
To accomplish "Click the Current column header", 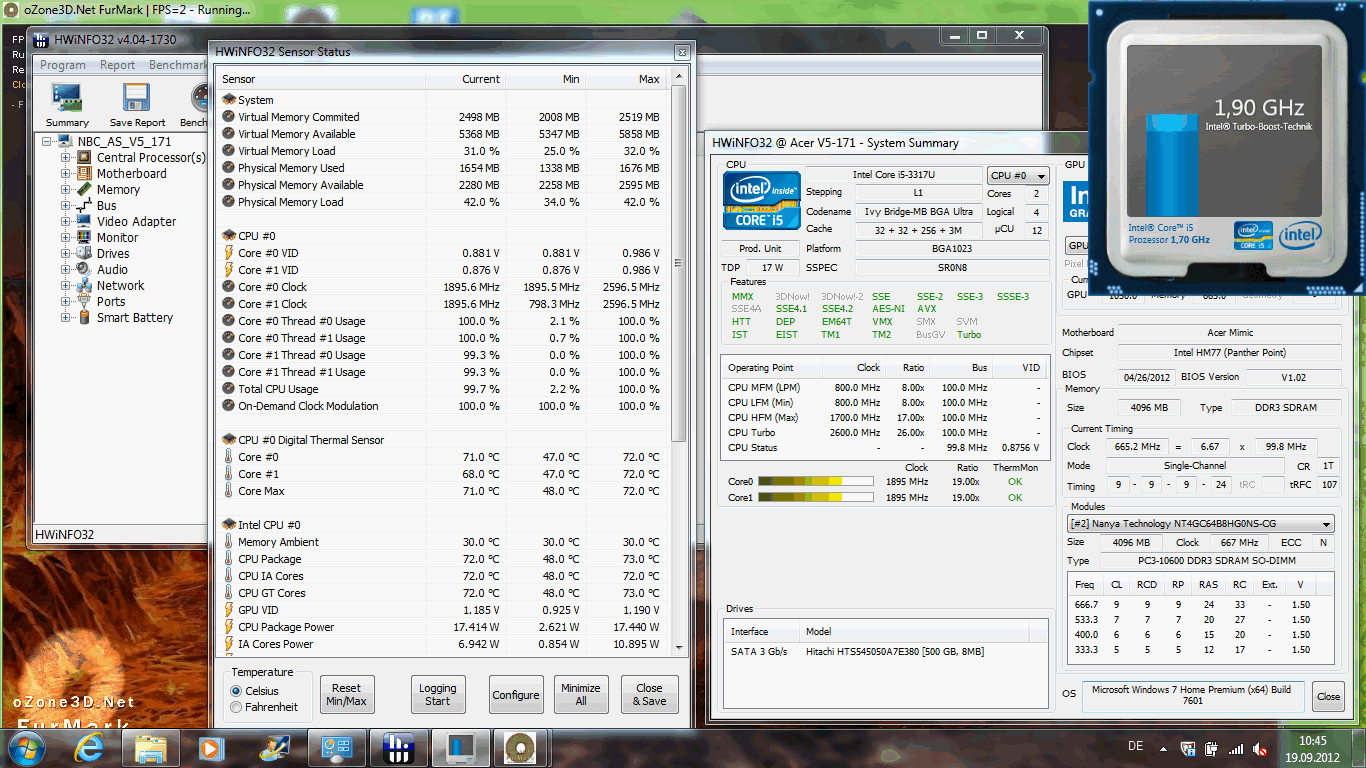I will pos(465,79).
